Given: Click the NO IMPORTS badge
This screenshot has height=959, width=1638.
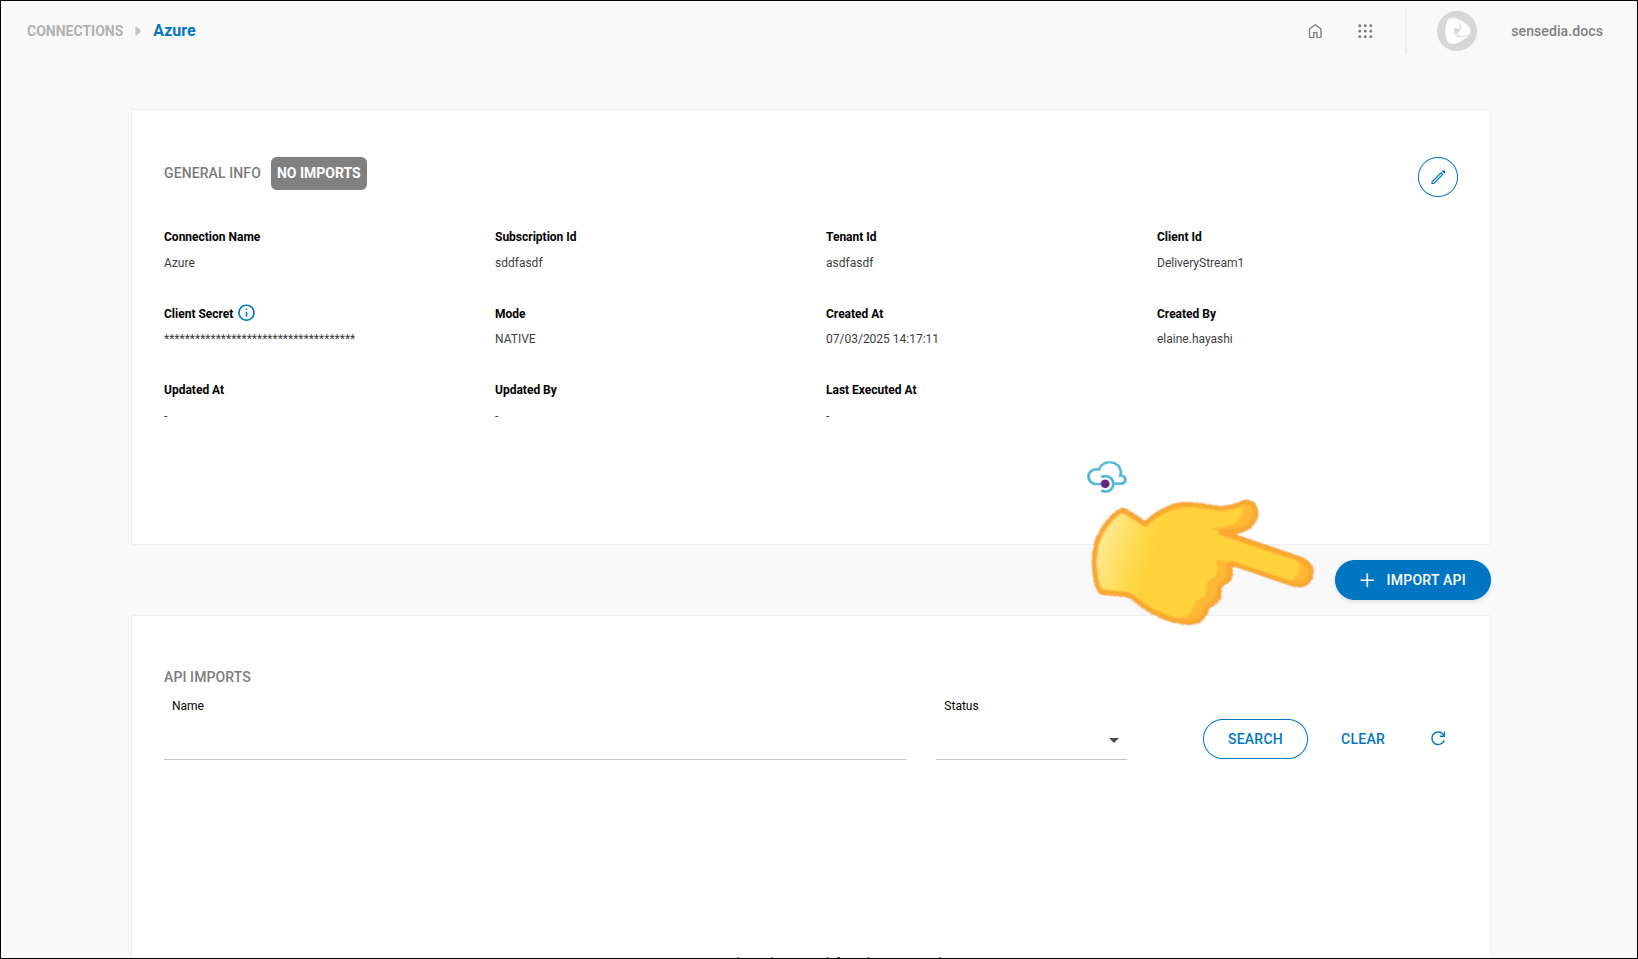Looking at the screenshot, I should pos(318,173).
